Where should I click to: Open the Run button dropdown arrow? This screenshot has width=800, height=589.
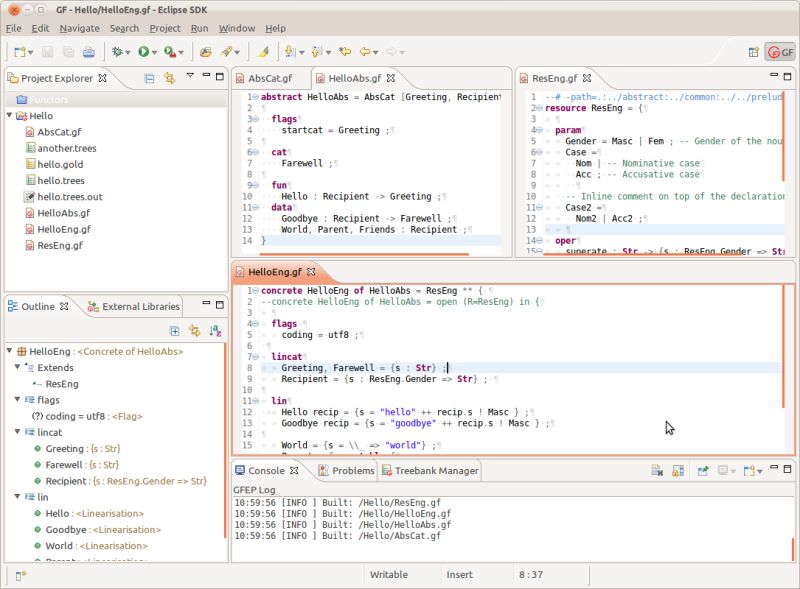(x=156, y=49)
